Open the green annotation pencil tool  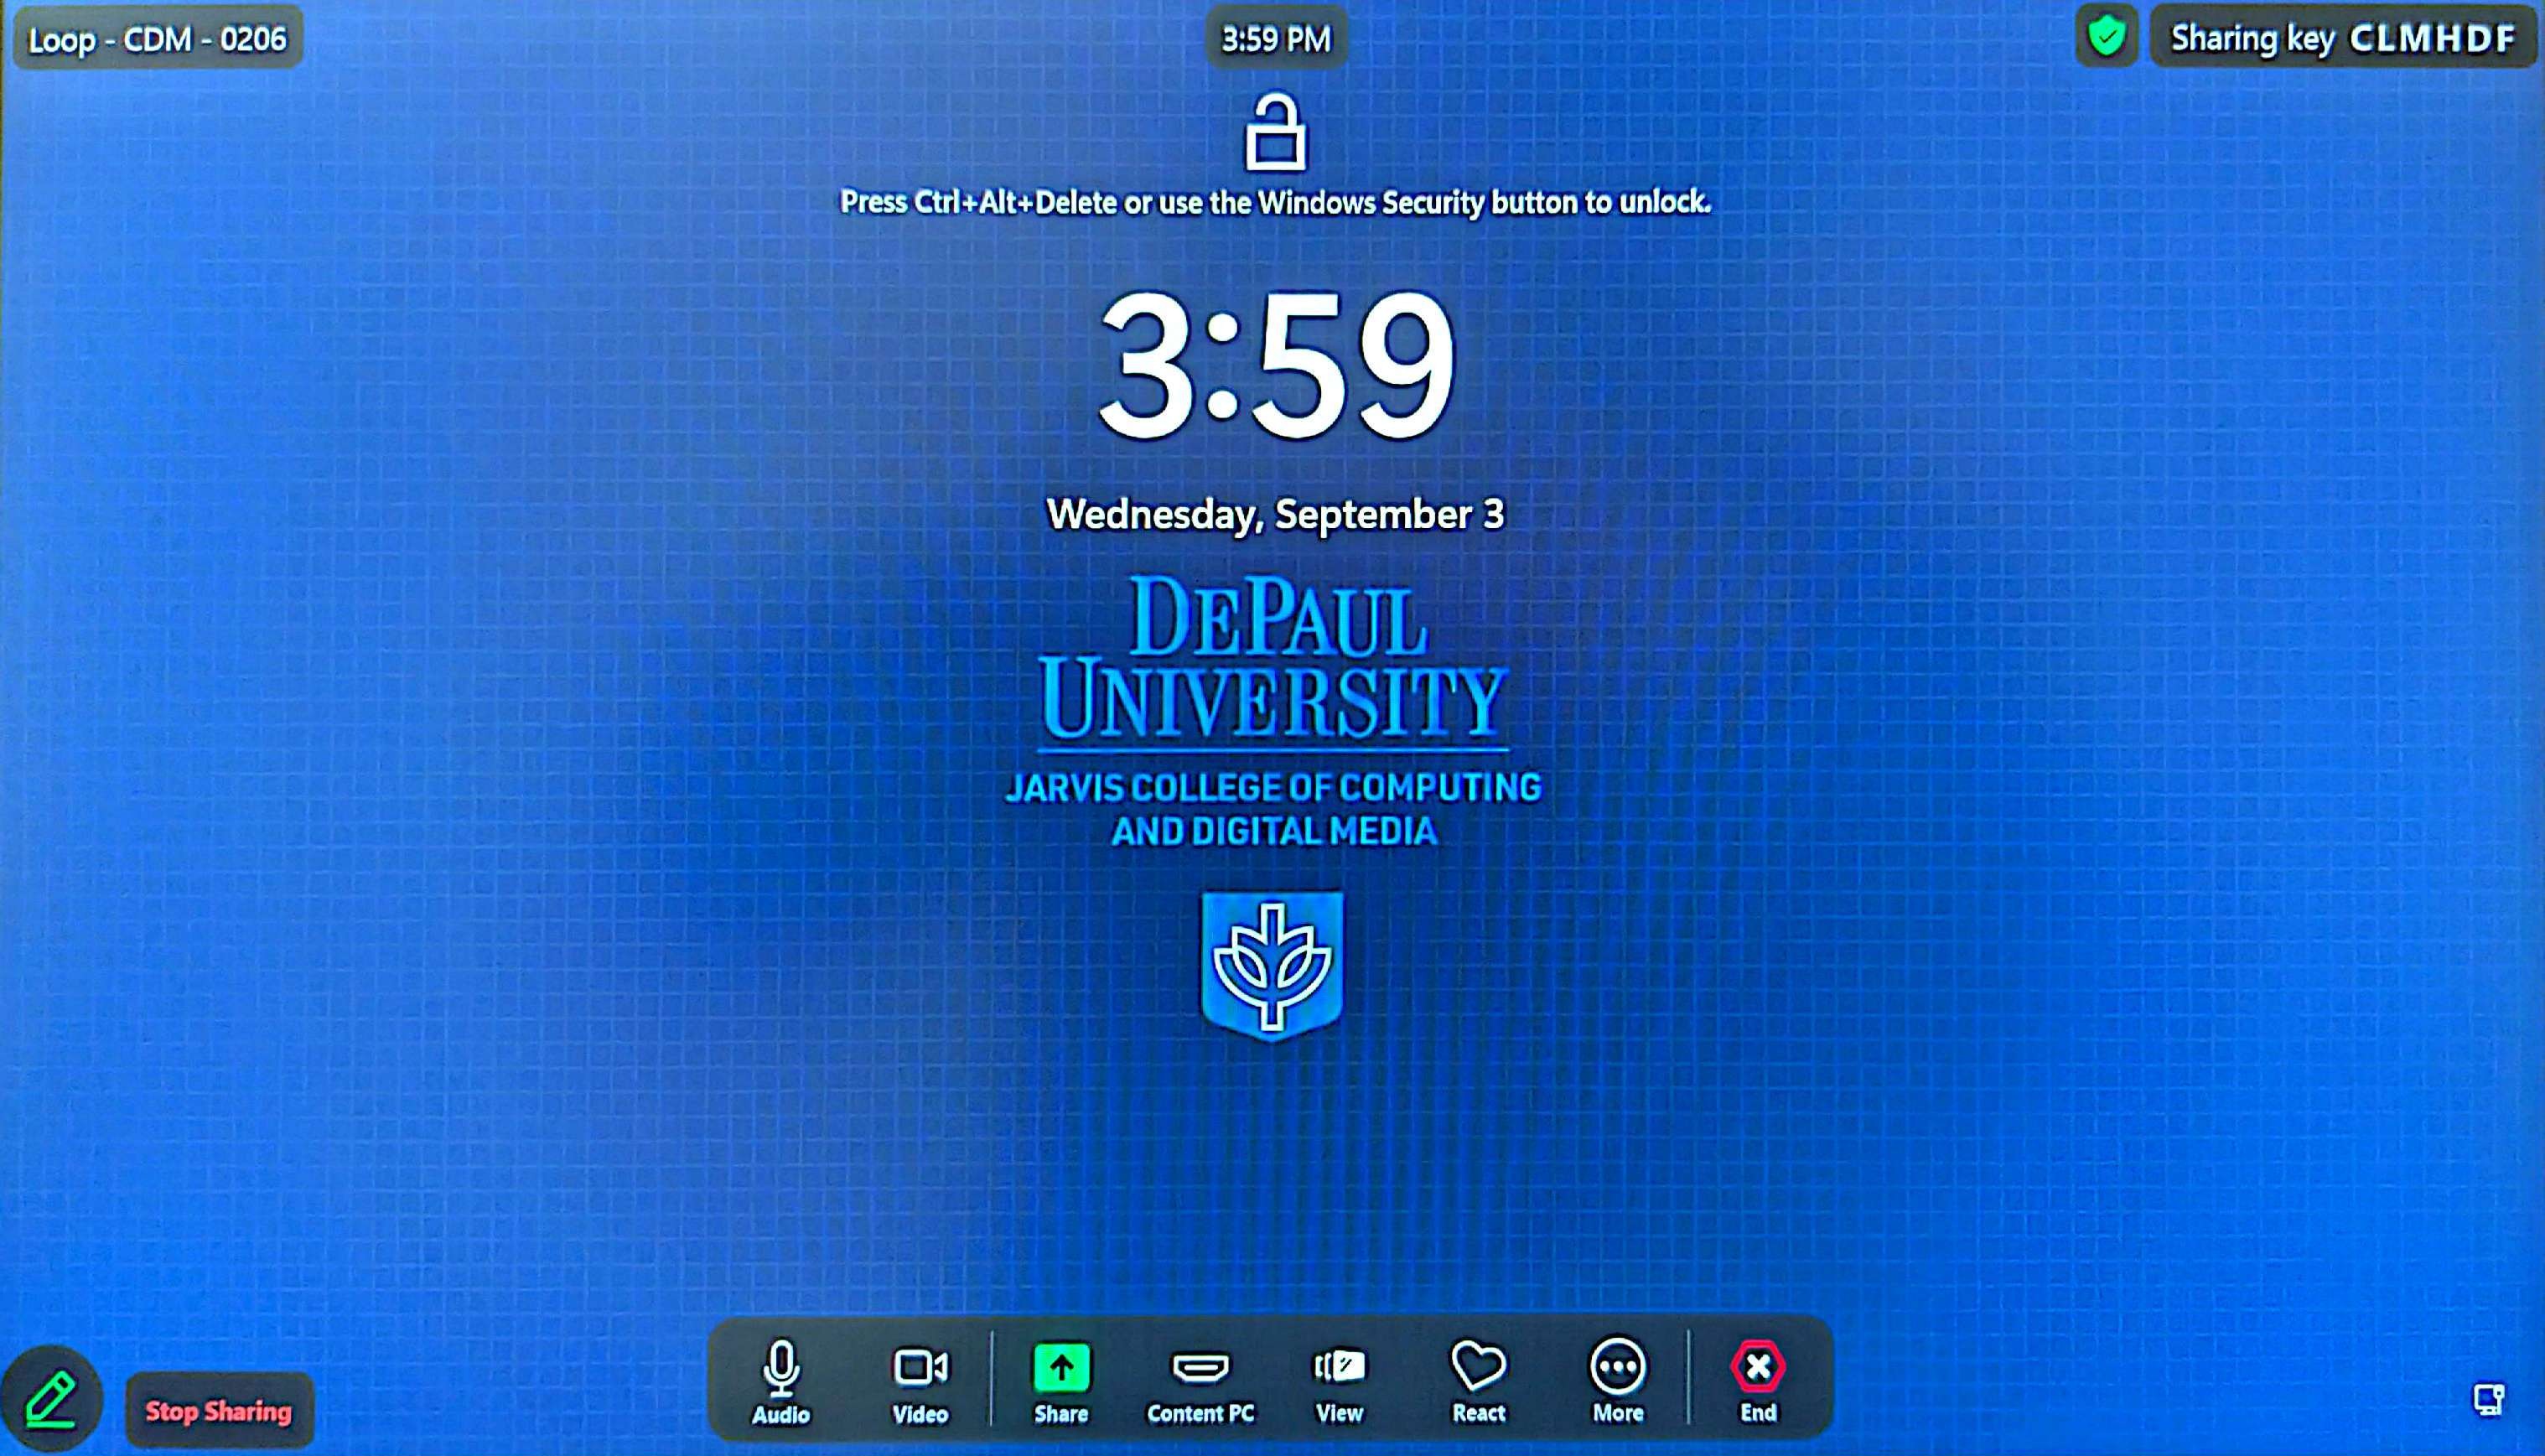point(51,1399)
